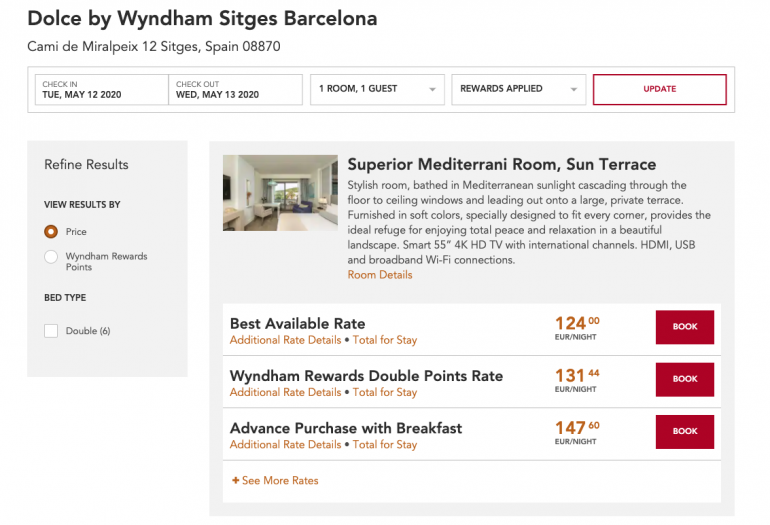This screenshot has width=770, height=525.
Task: Tick the Double (6) bed type checkbox
Action: [51, 331]
